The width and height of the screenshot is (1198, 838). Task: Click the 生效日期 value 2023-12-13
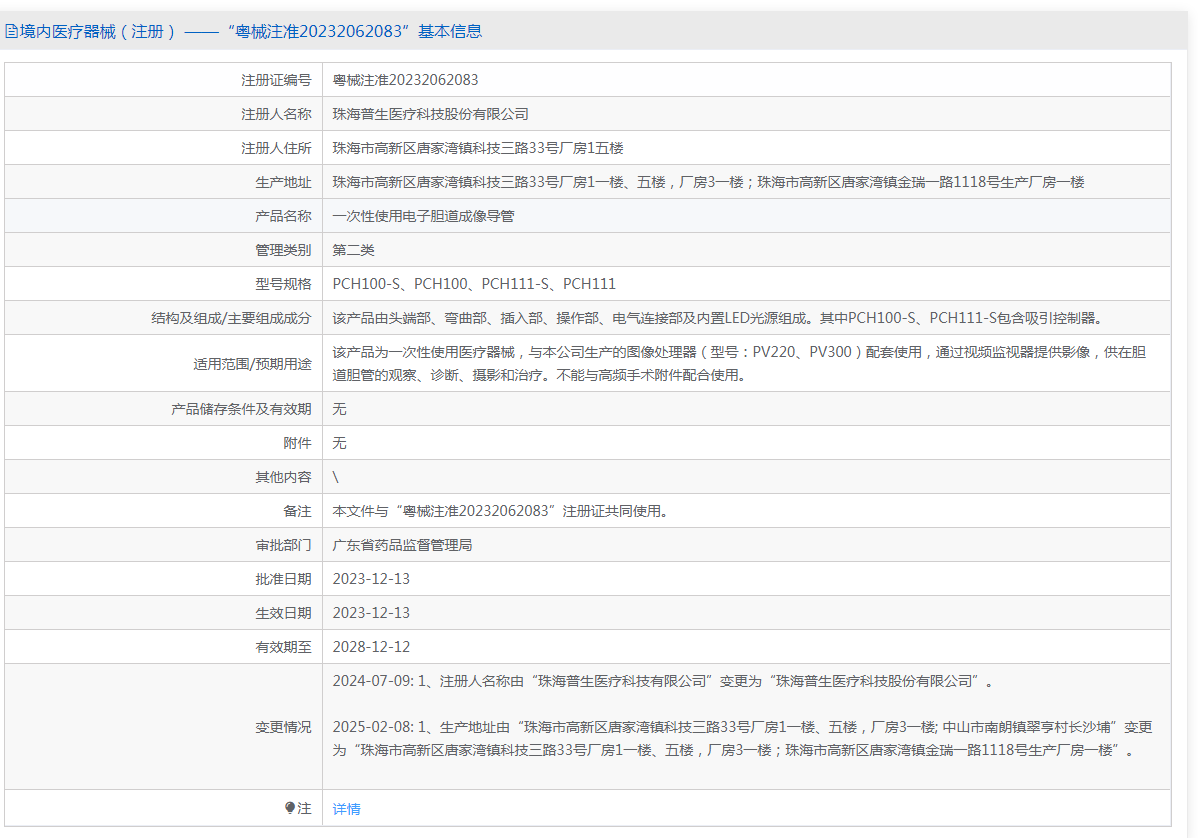(371, 613)
